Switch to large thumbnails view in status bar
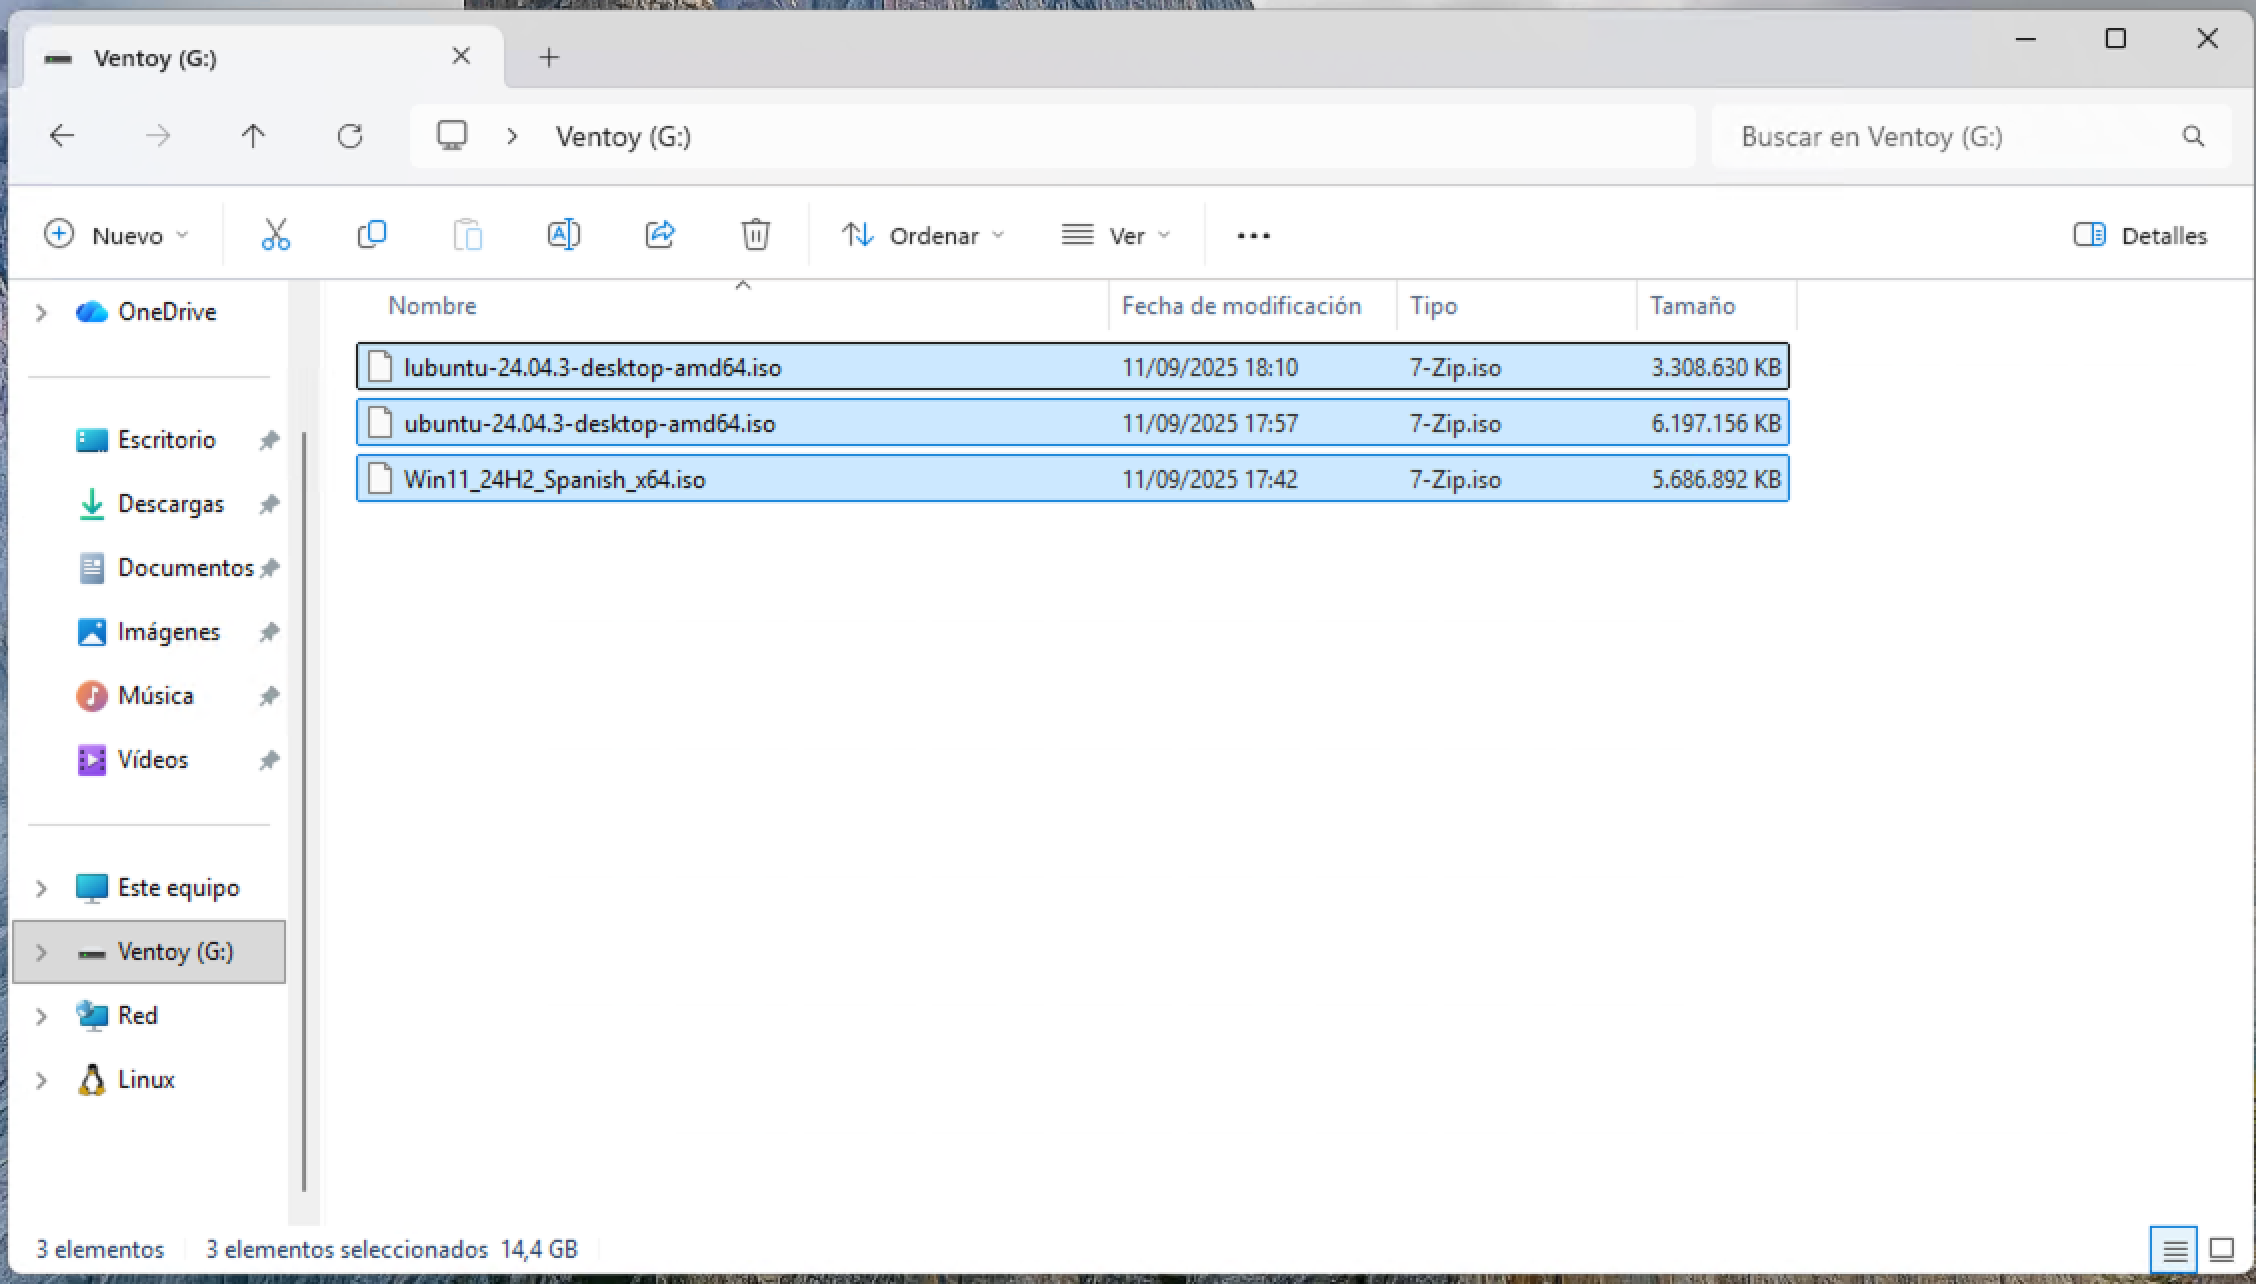The image size is (2256, 1284). tap(2222, 1249)
